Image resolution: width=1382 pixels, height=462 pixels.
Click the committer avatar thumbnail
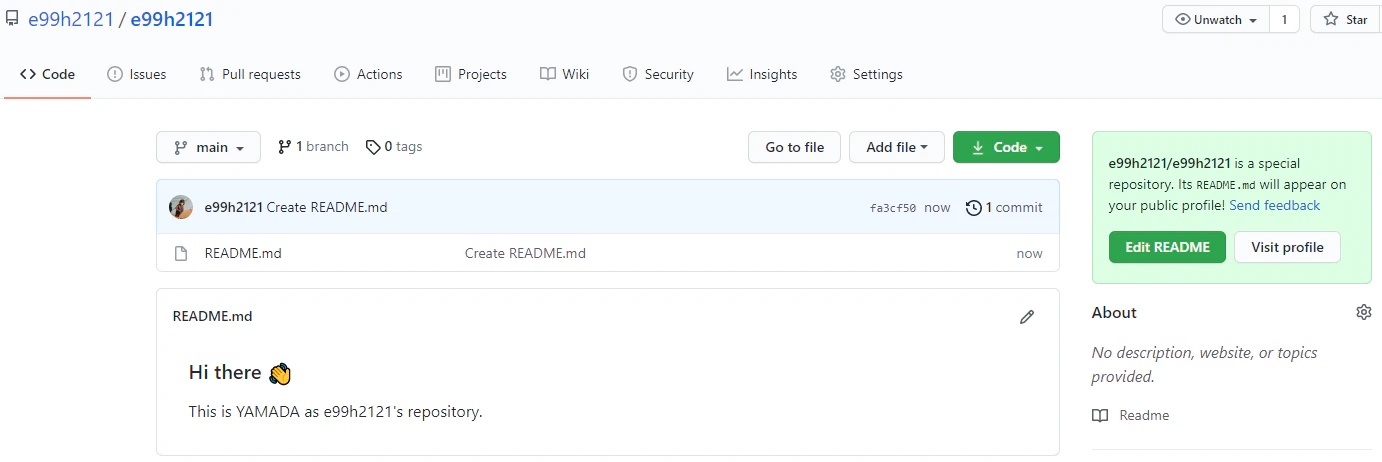[181, 207]
